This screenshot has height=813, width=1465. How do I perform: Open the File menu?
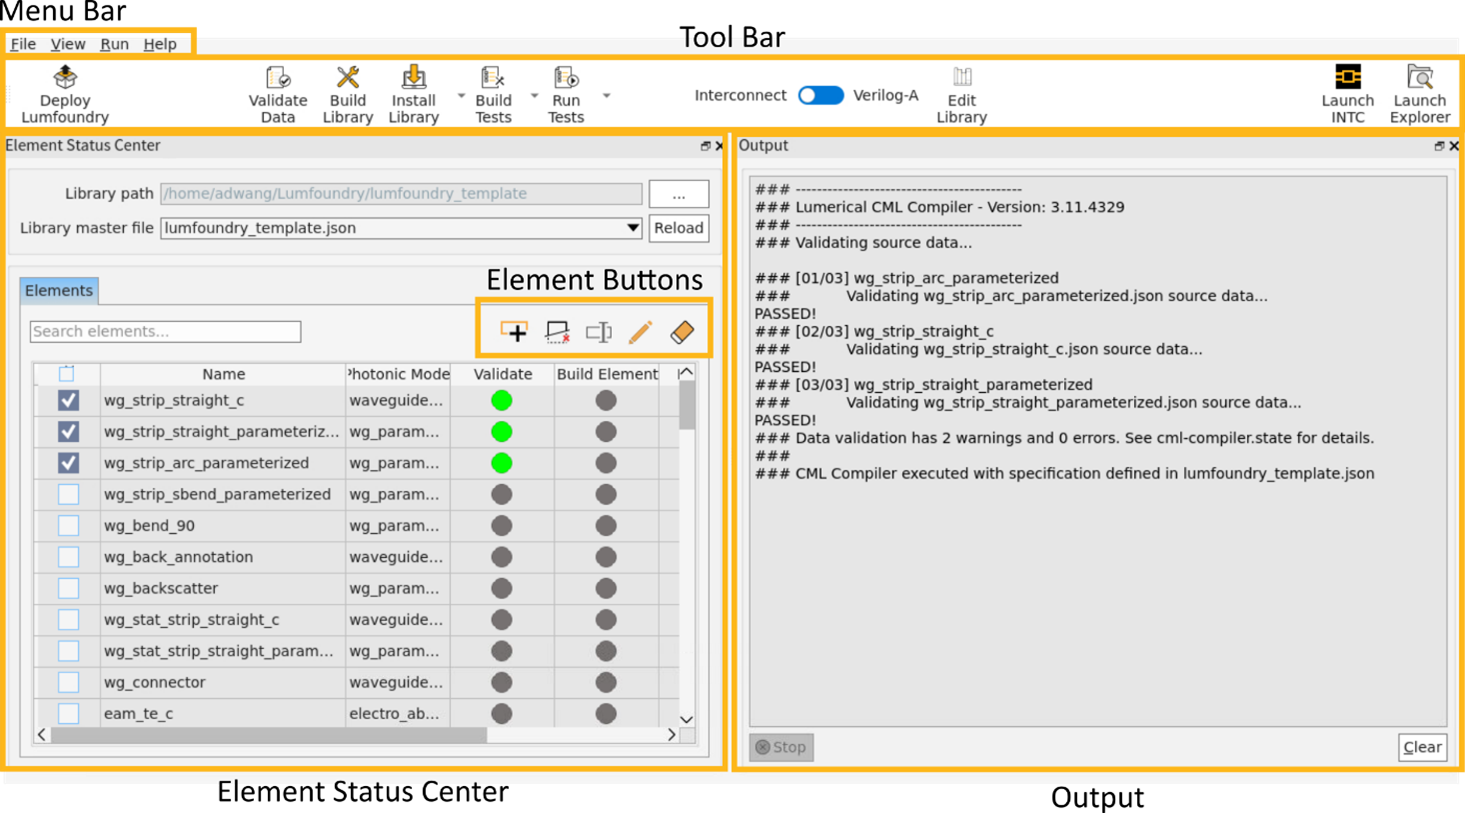pos(22,44)
